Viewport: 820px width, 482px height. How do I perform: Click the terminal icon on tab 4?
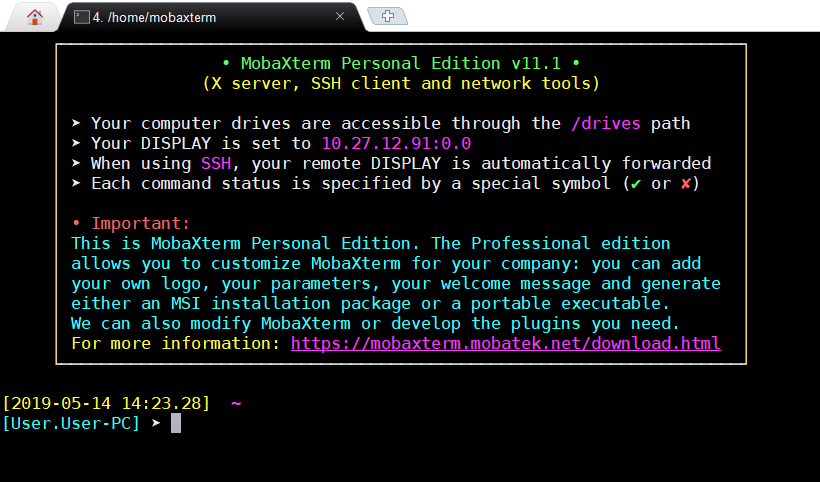coord(82,17)
